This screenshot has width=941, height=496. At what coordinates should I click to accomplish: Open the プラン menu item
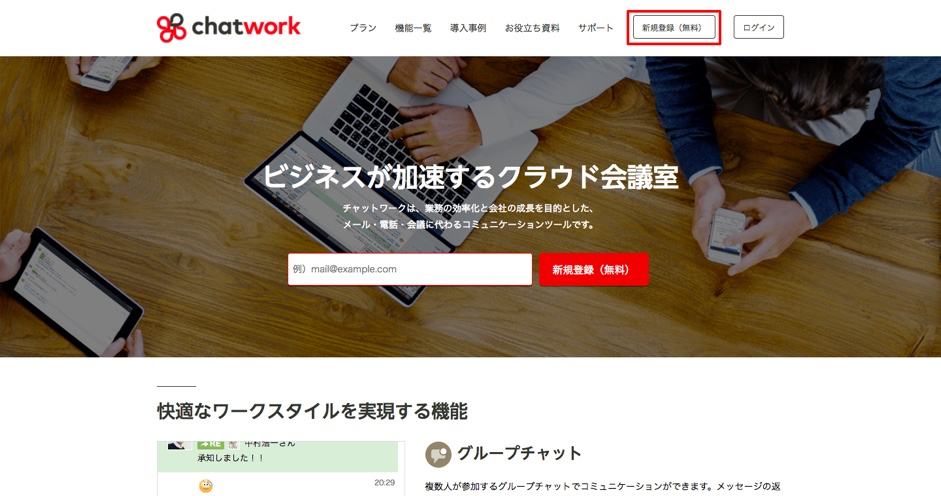[363, 28]
